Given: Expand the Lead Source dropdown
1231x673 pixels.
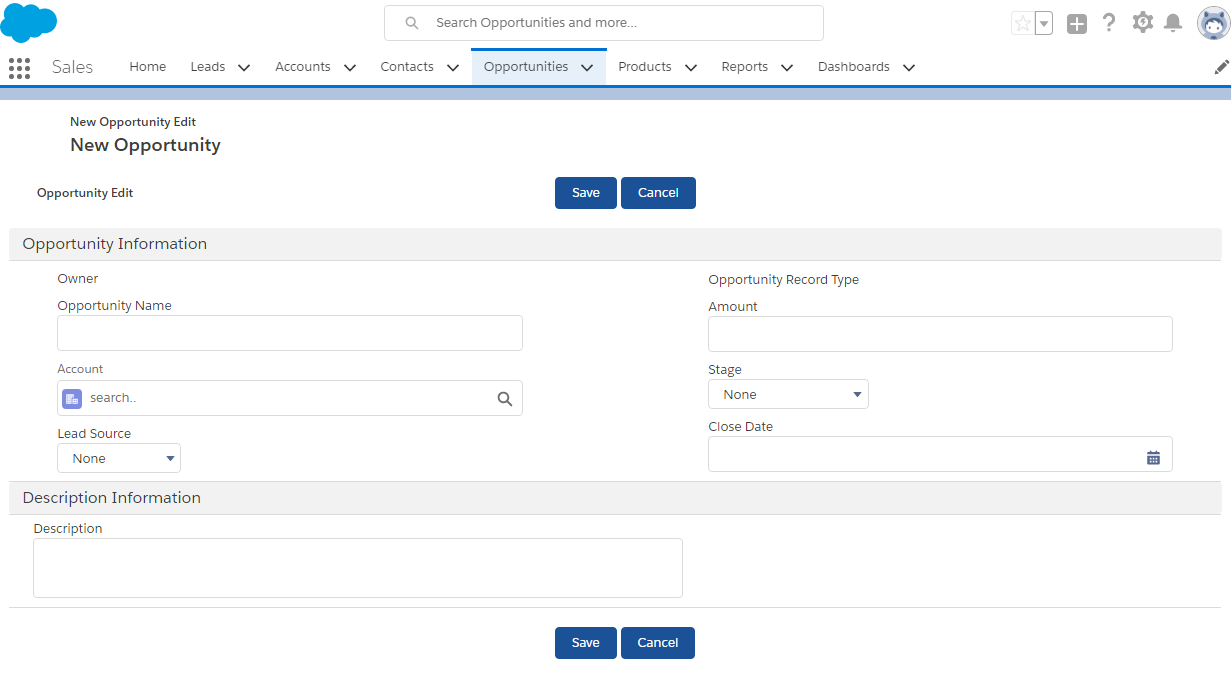Looking at the screenshot, I should pyautogui.click(x=119, y=459).
